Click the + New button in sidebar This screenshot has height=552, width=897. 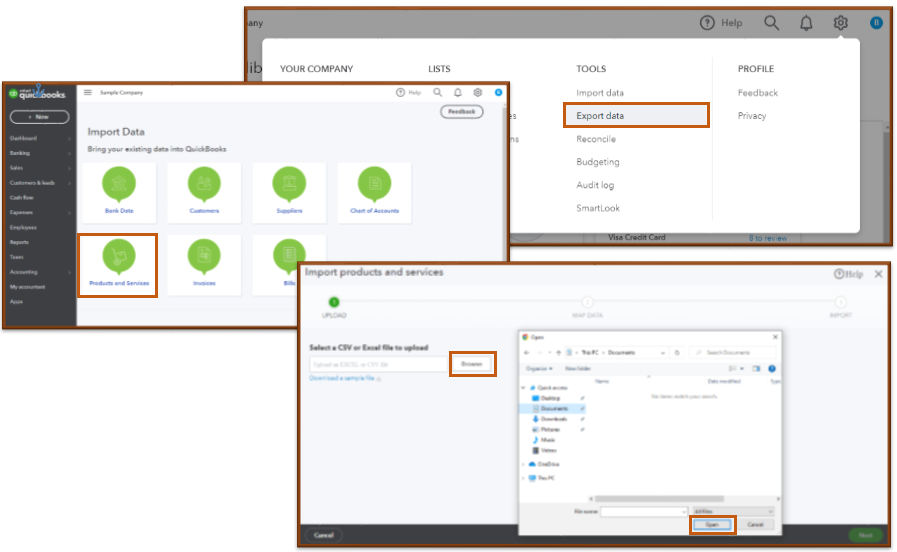click(x=39, y=117)
